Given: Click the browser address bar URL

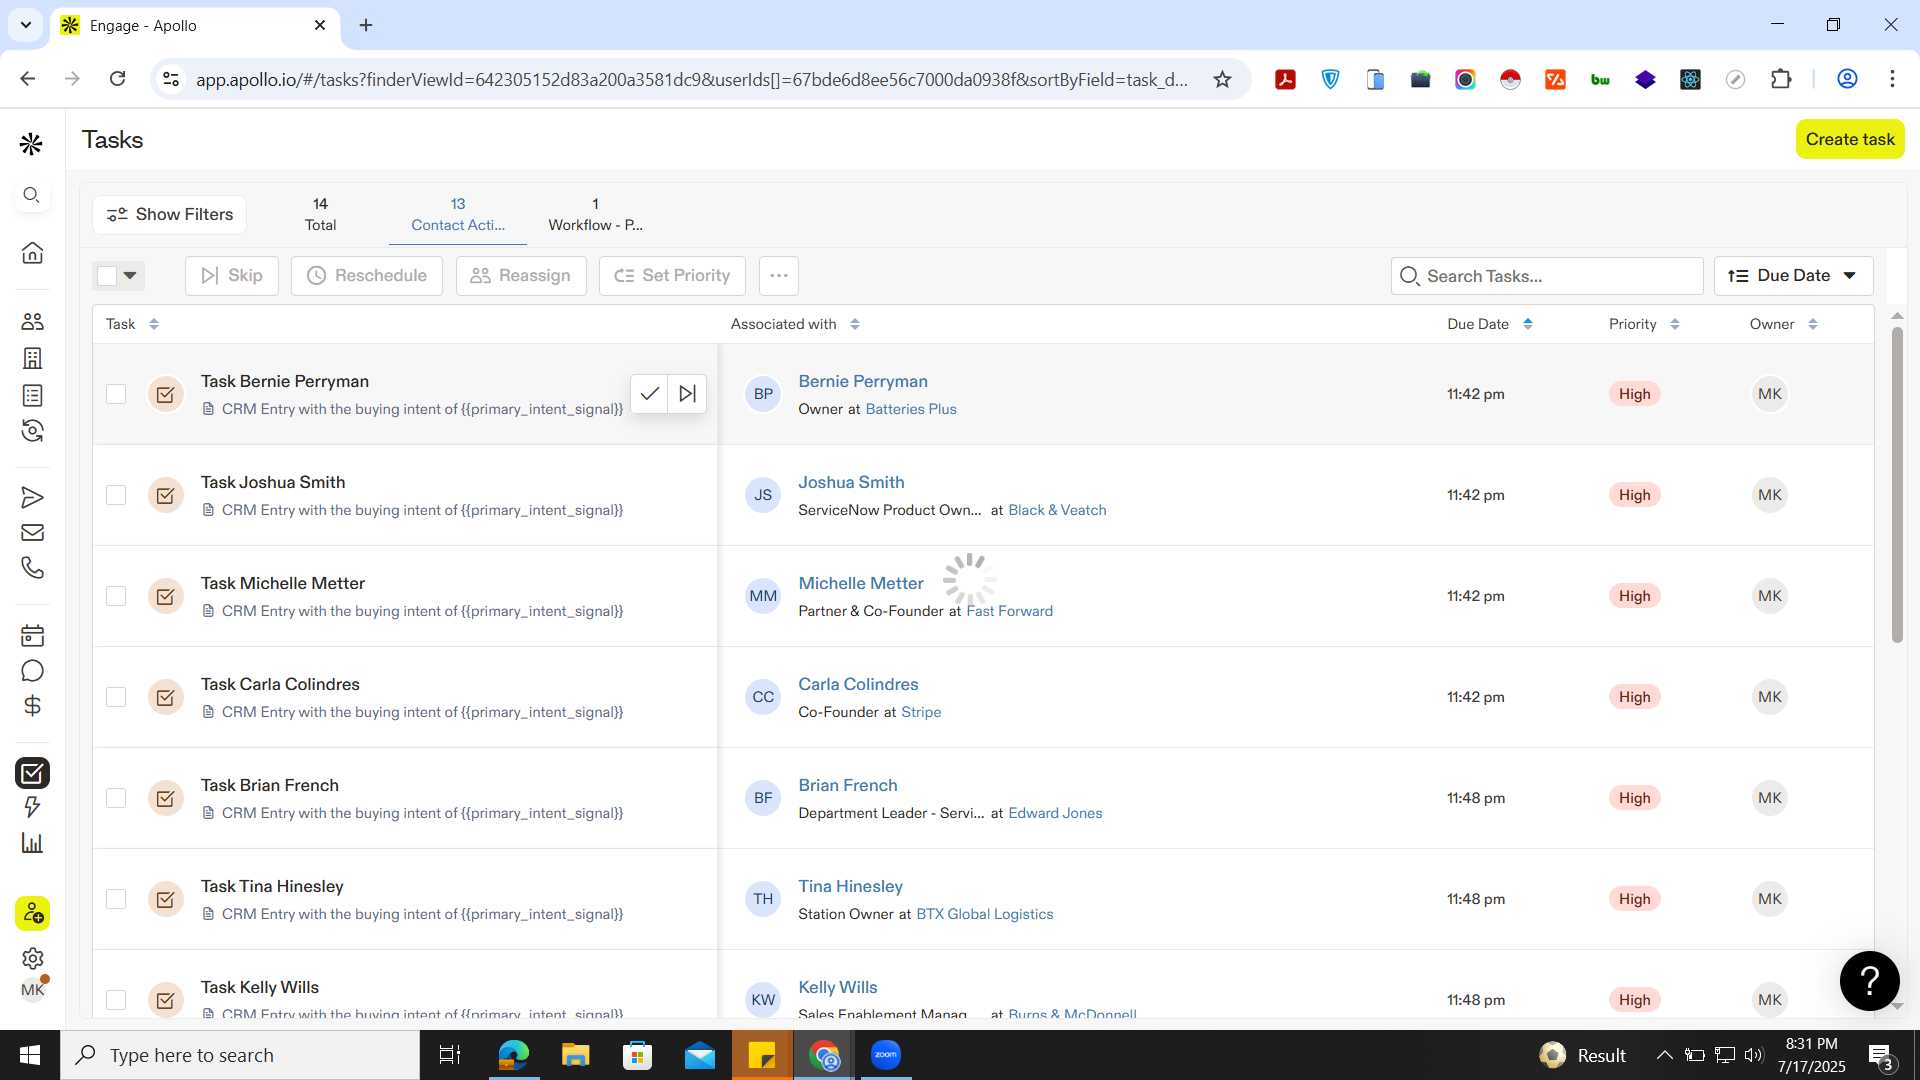Looking at the screenshot, I should tap(692, 79).
